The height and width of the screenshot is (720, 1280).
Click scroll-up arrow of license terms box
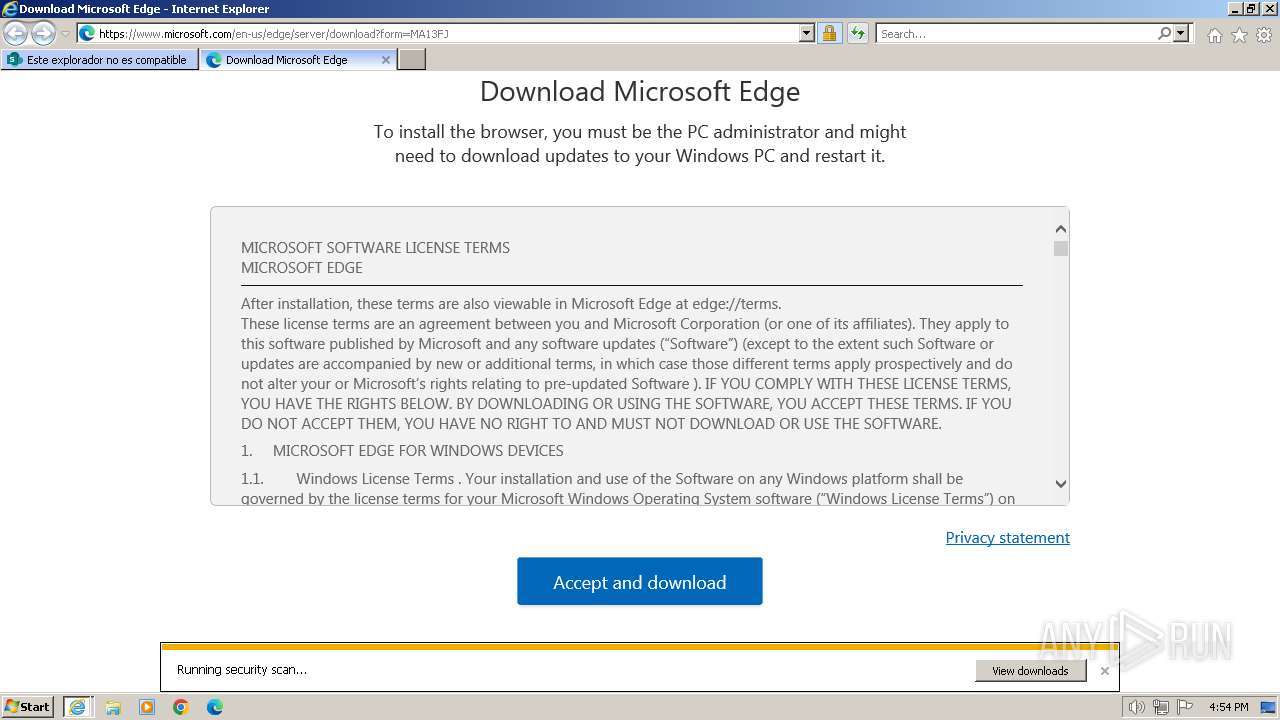1061,229
